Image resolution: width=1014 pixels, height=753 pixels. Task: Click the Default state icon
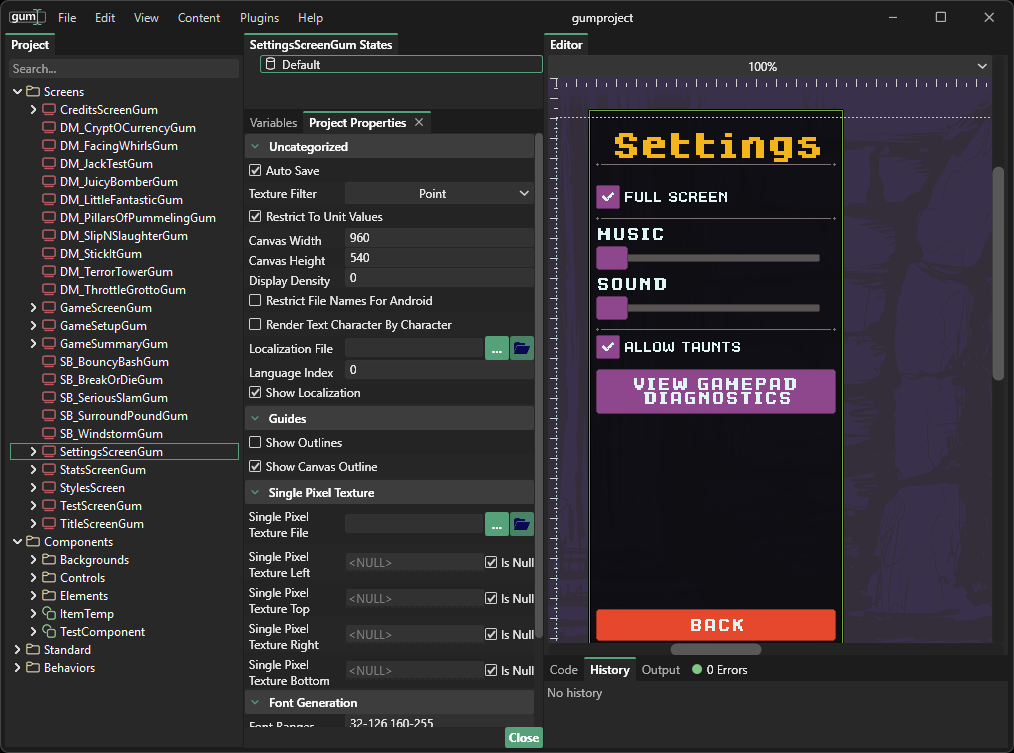tap(269, 64)
